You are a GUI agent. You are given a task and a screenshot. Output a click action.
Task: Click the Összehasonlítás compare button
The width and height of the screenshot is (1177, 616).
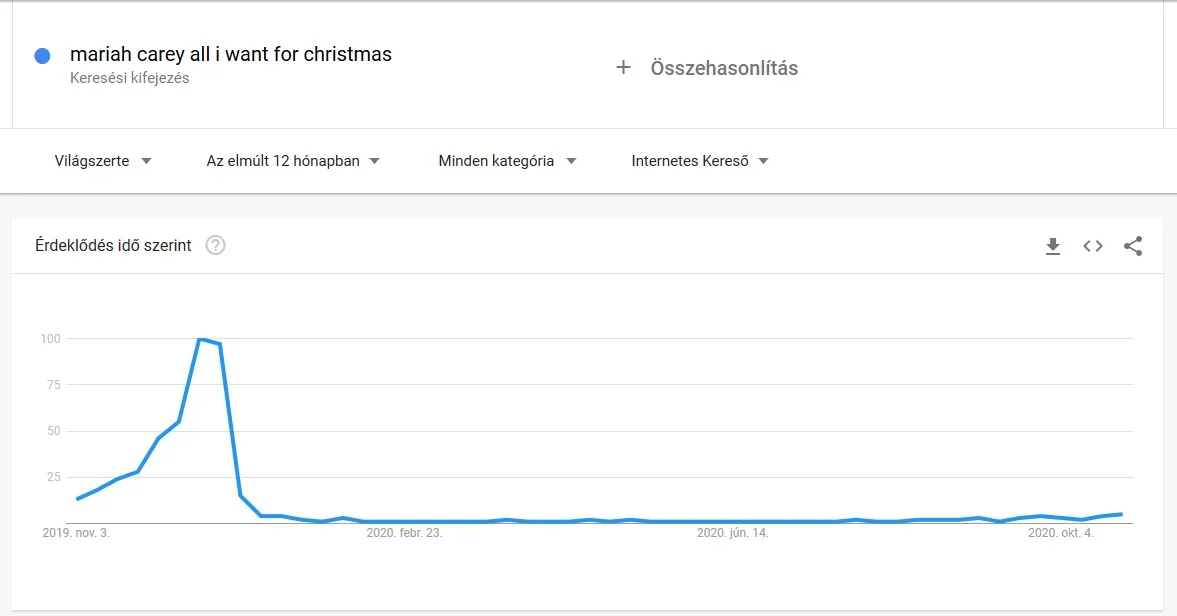pos(724,68)
